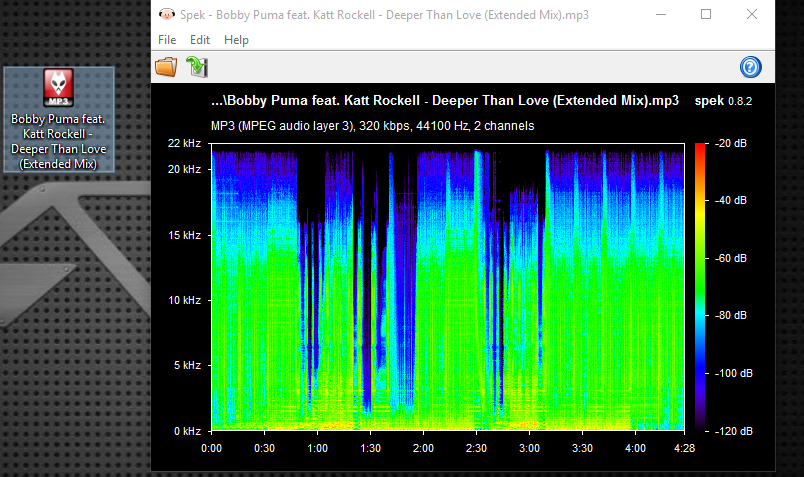
Task: Click the spectrogram display area
Action: pyautogui.click(x=448, y=287)
